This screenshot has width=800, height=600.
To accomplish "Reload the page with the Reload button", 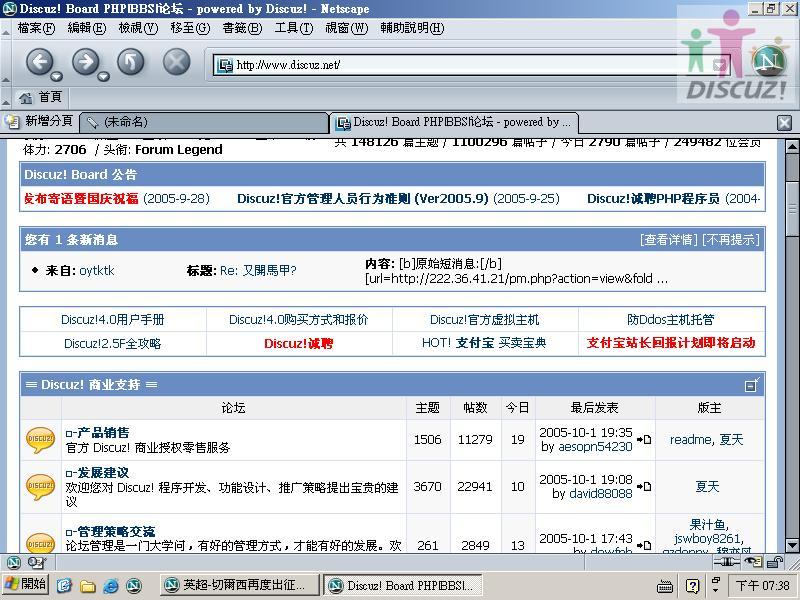I will tap(131, 62).
